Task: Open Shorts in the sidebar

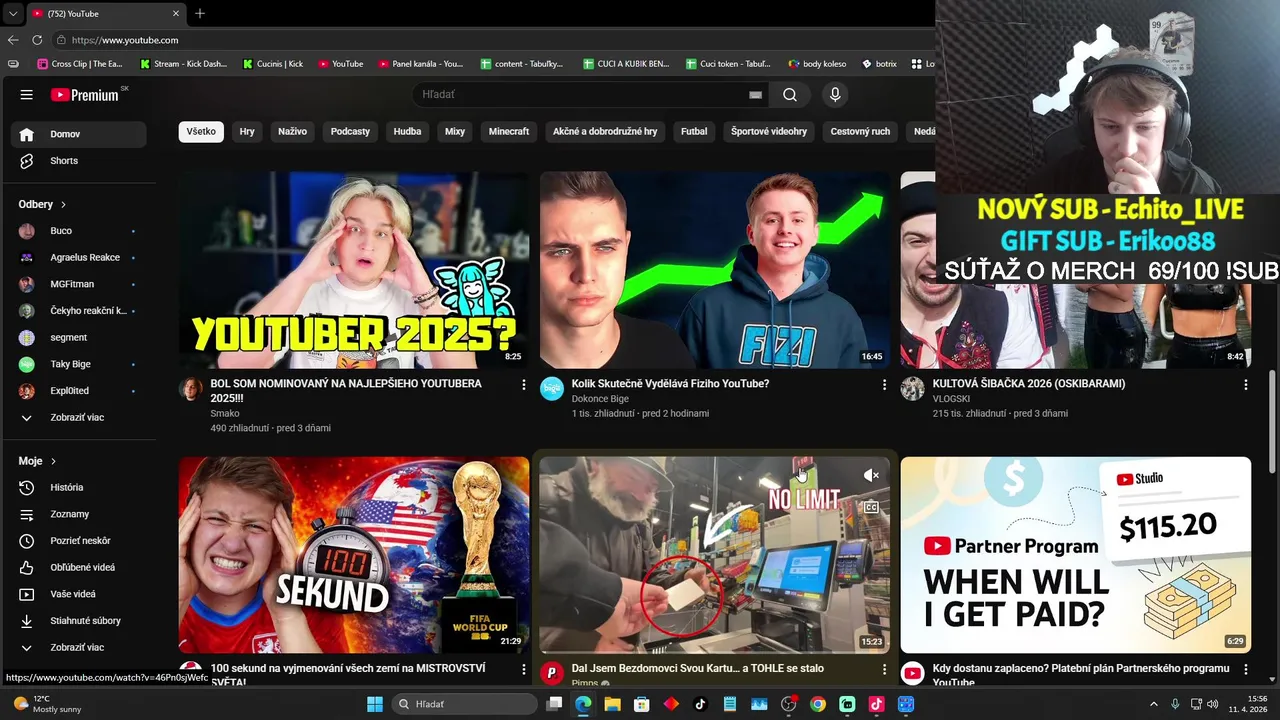Action: (79, 161)
